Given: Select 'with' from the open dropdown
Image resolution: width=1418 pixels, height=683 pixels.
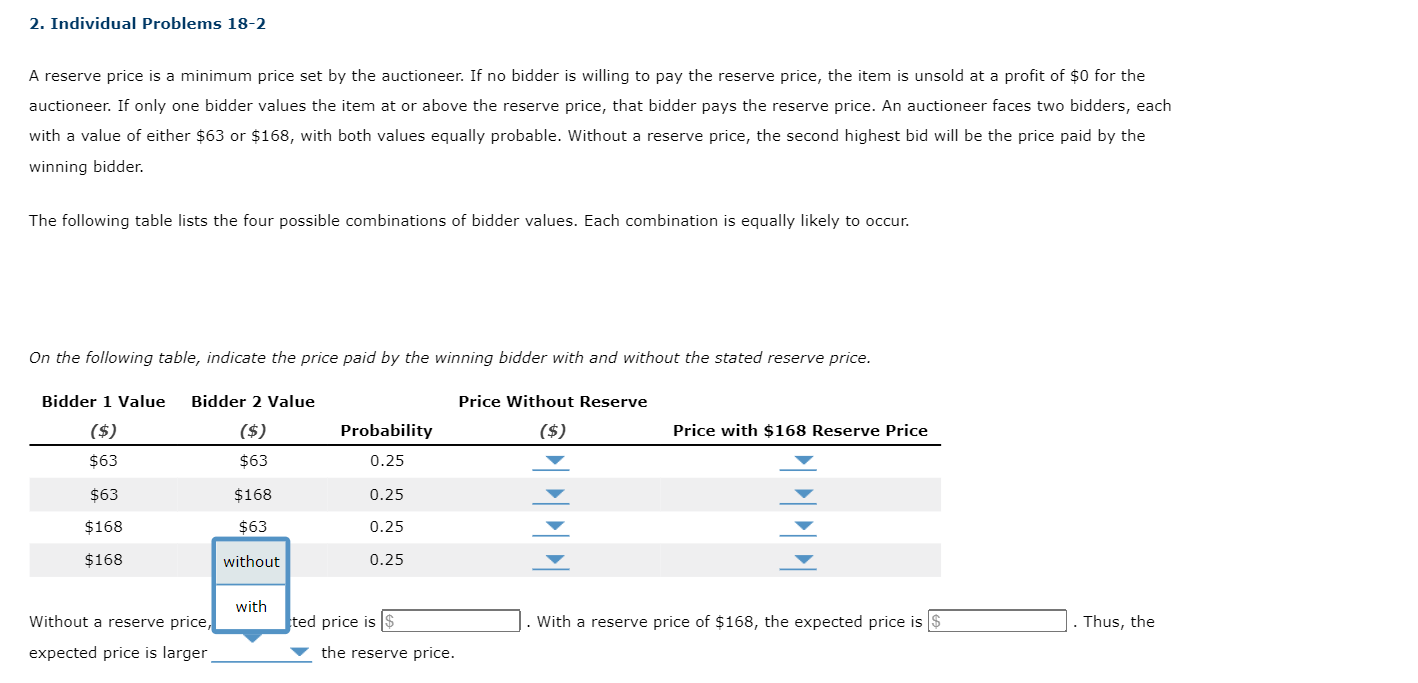Looking at the screenshot, I should 250,606.
